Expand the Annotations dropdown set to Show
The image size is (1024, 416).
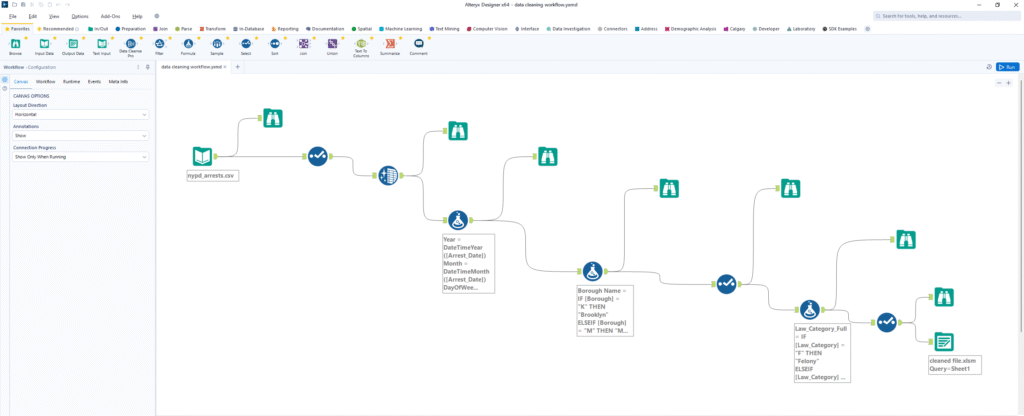(x=80, y=135)
